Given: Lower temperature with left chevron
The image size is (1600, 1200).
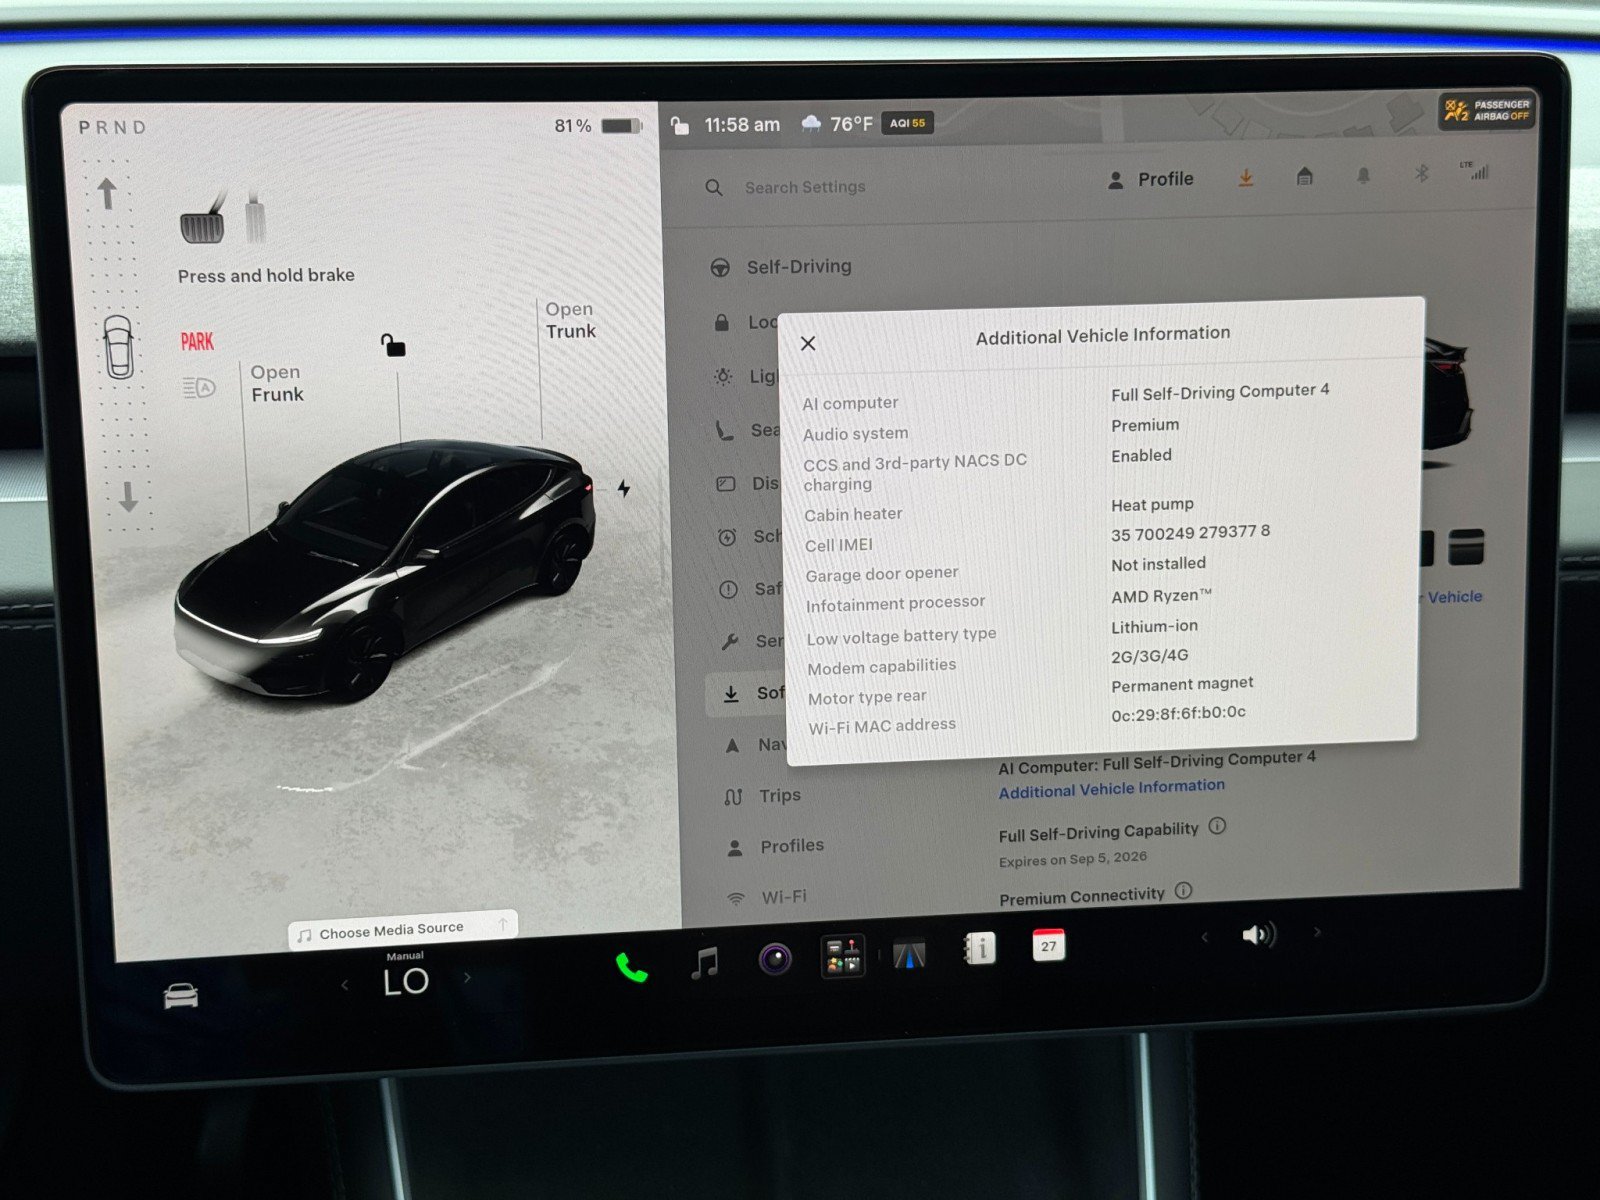Looking at the screenshot, I should [x=345, y=985].
